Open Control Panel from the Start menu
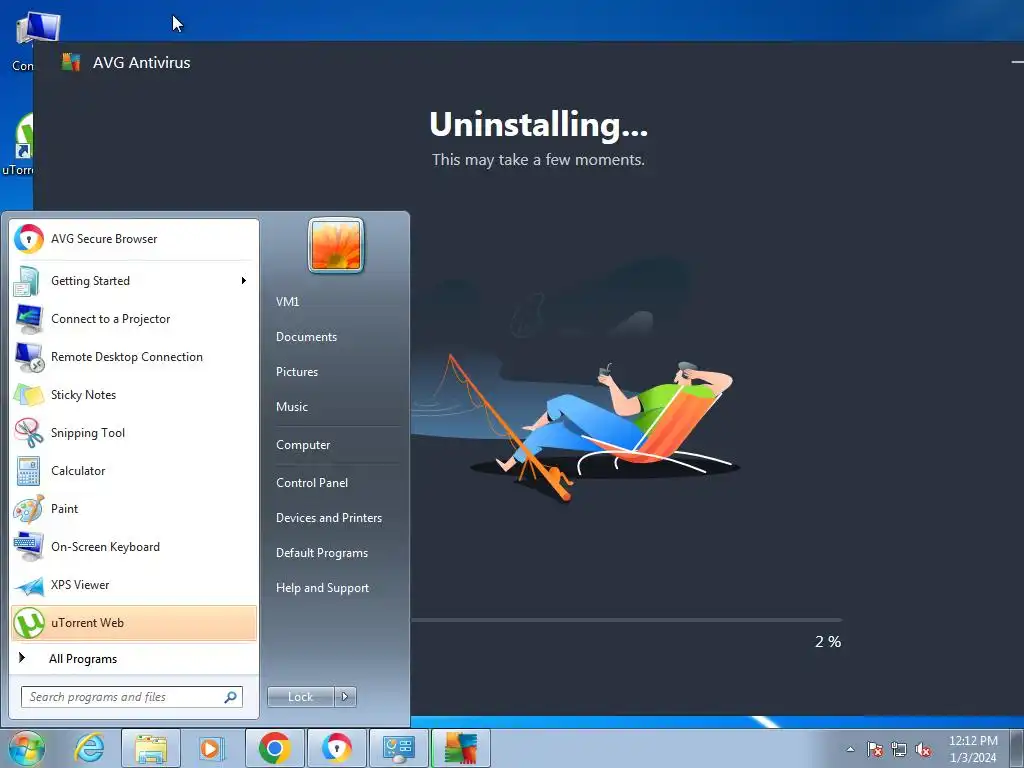 click(312, 483)
